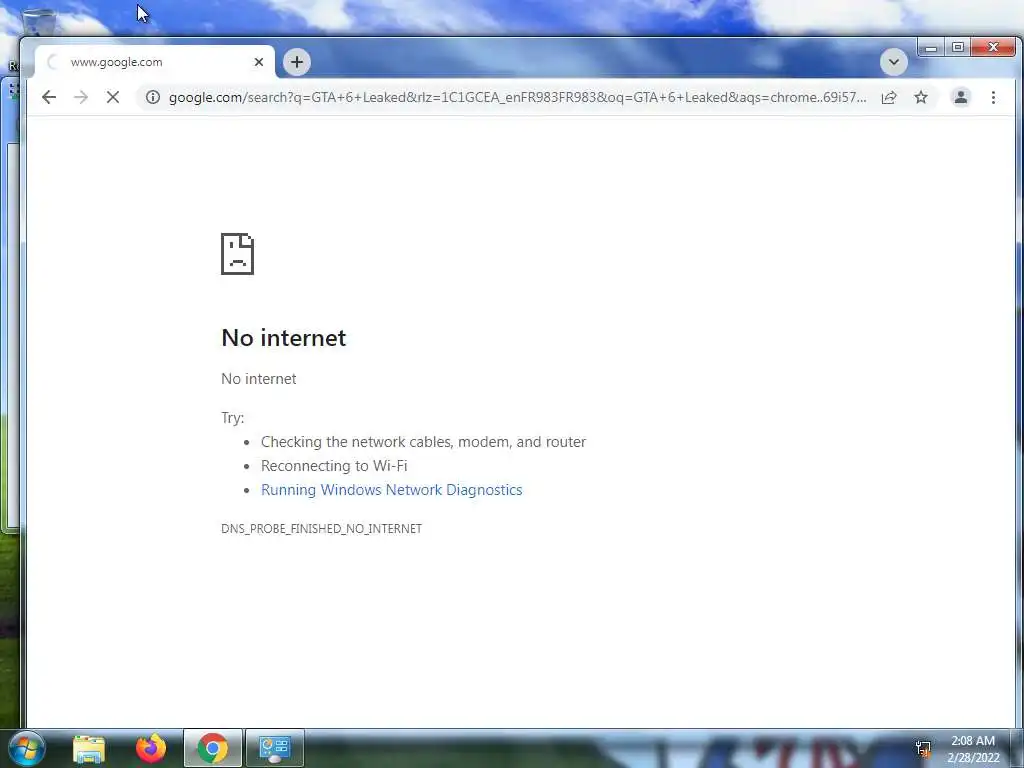Minimize the Chrome window
Screen dimensions: 1024x768
931,48
